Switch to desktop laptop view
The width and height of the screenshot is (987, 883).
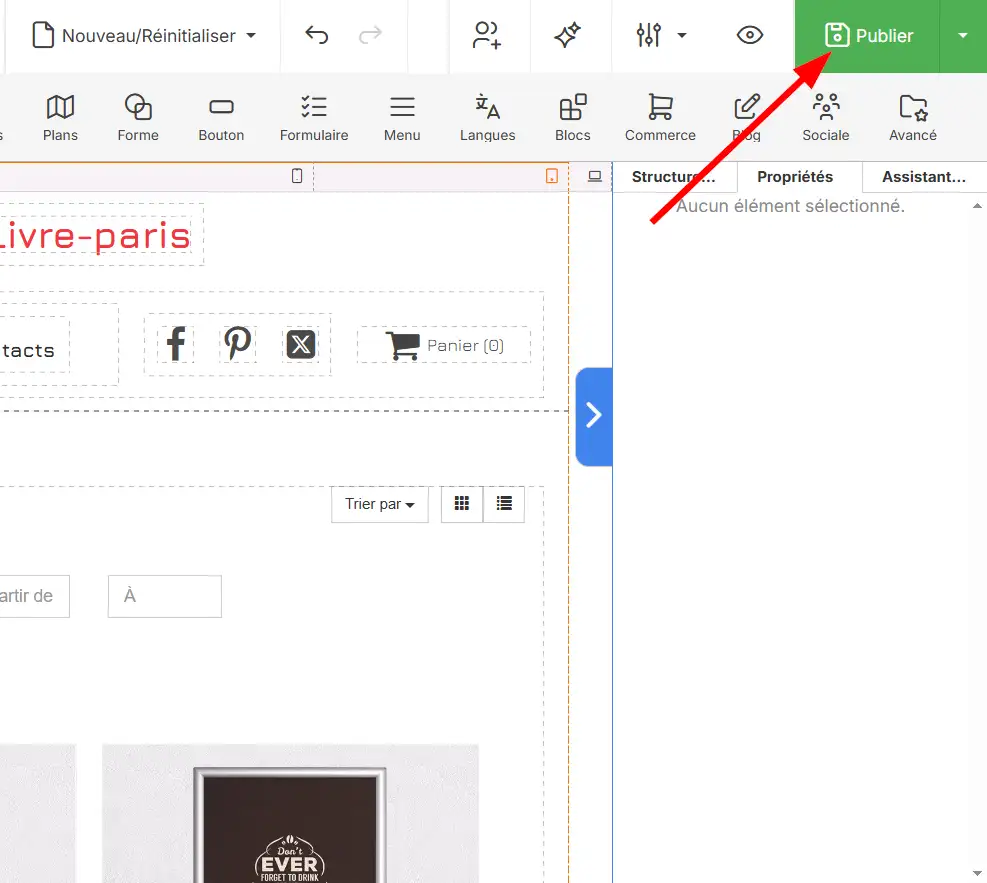coord(595,176)
